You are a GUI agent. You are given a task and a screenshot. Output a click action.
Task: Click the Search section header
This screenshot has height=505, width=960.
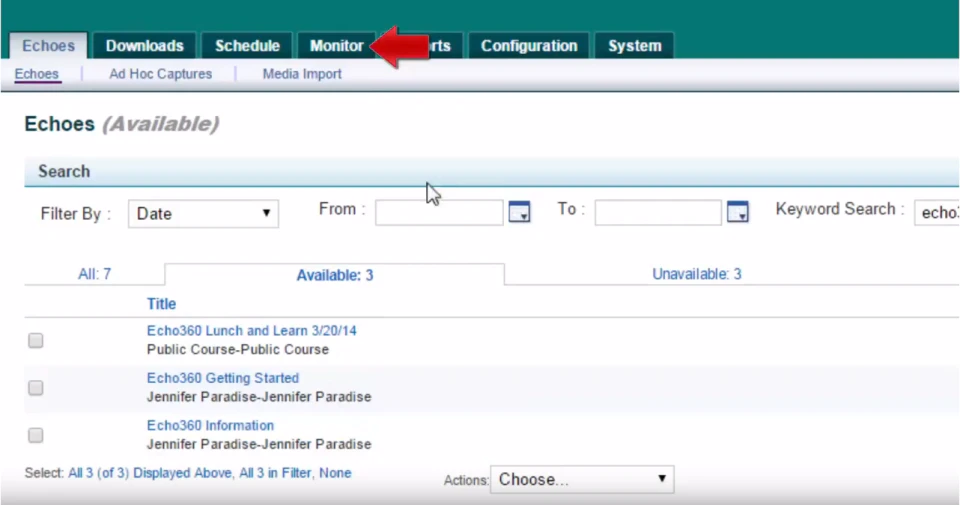[492, 171]
